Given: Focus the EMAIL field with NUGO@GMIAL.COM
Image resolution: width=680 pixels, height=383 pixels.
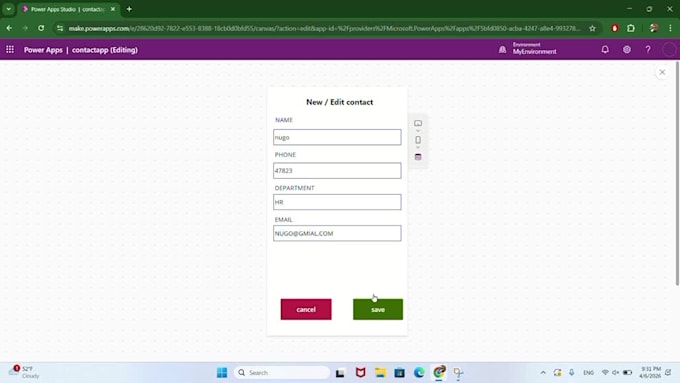Looking at the screenshot, I should pos(337,233).
